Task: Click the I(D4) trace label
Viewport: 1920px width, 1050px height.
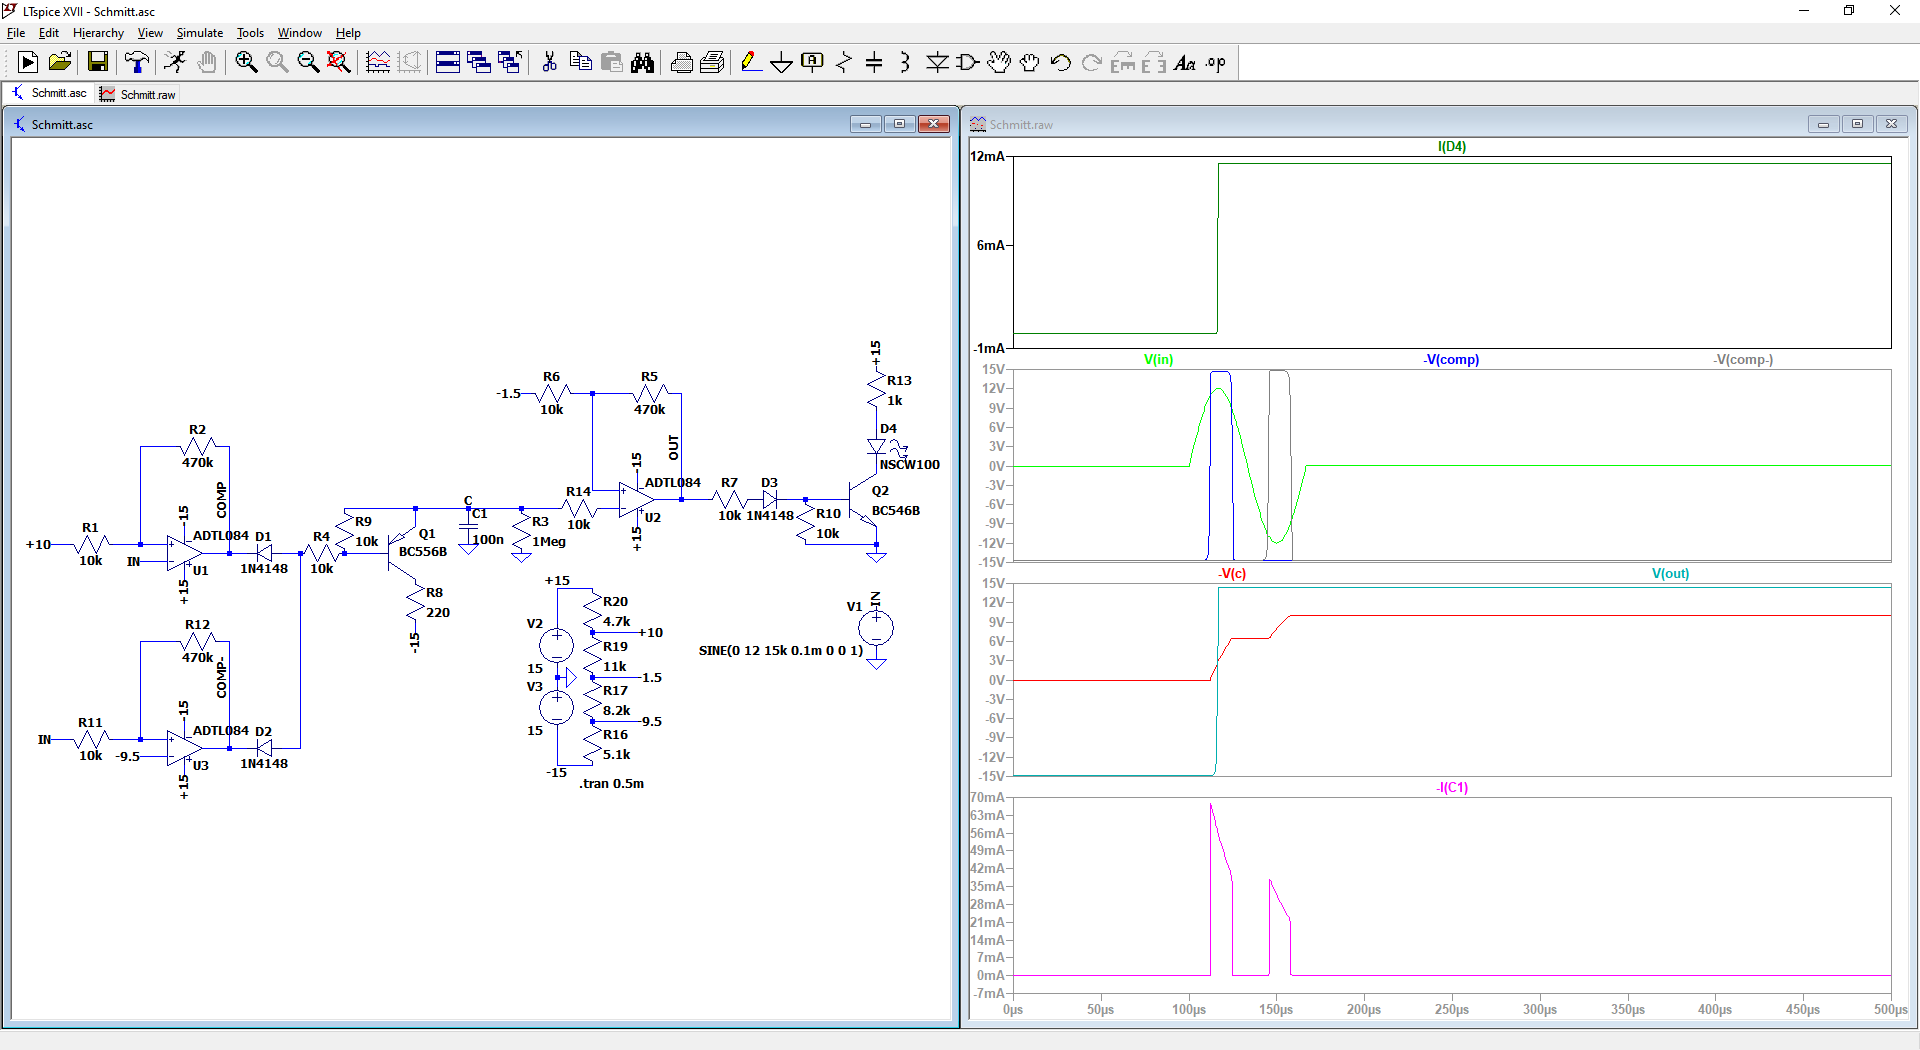Action: 1452,146
